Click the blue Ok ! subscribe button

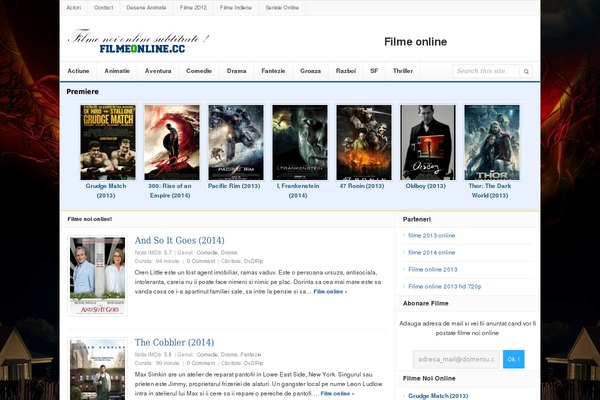[x=514, y=359]
